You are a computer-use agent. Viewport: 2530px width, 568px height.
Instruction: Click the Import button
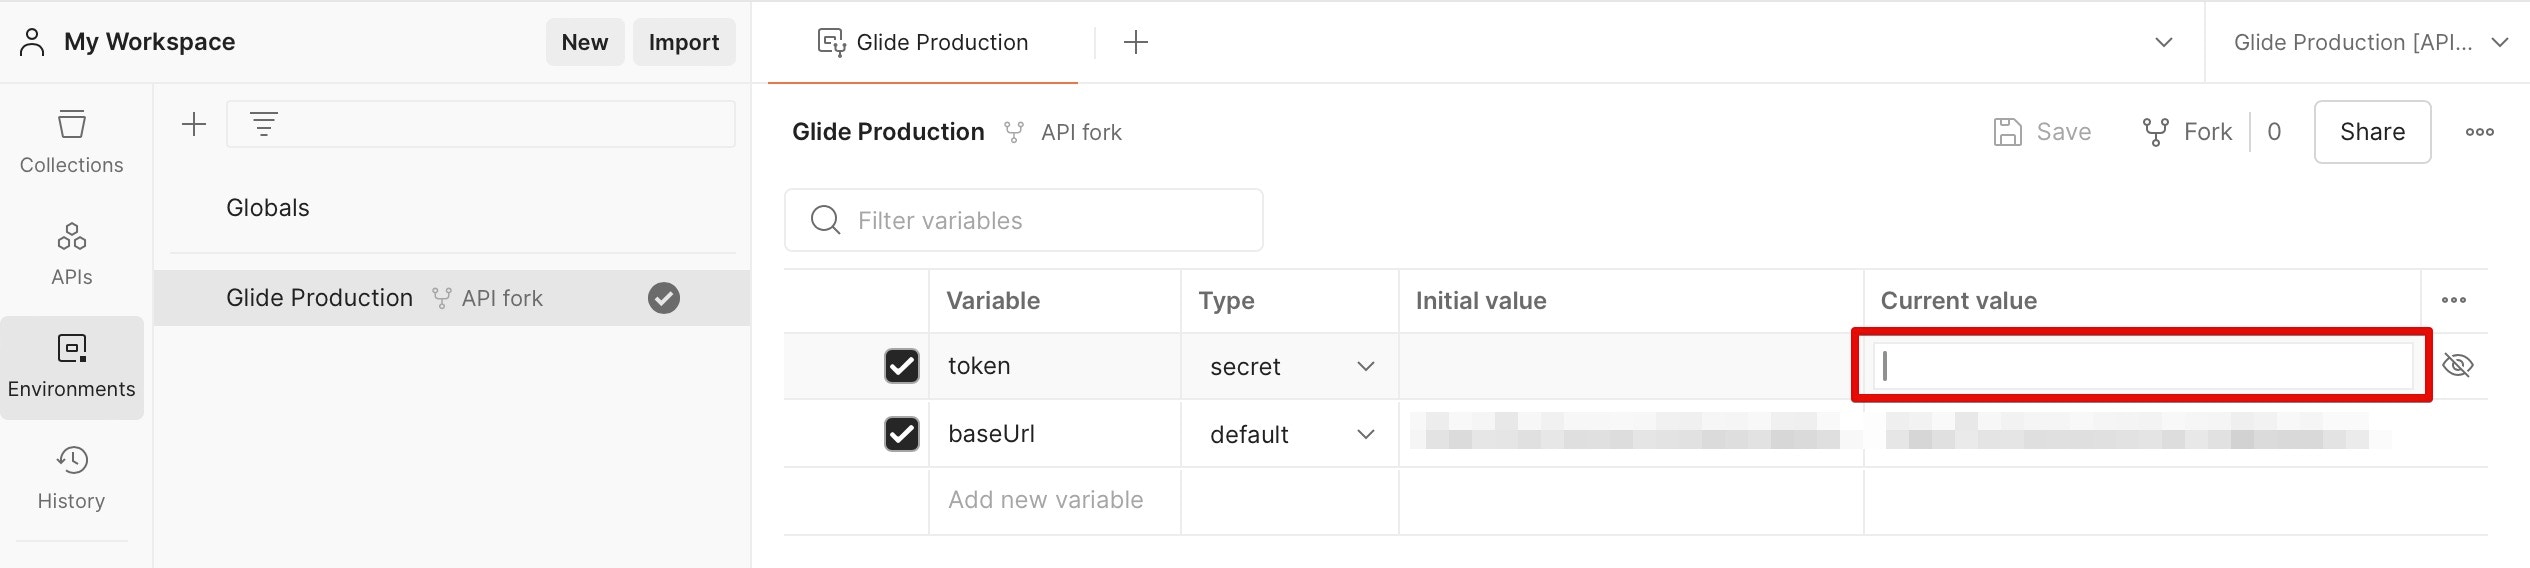tap(683, 42)
